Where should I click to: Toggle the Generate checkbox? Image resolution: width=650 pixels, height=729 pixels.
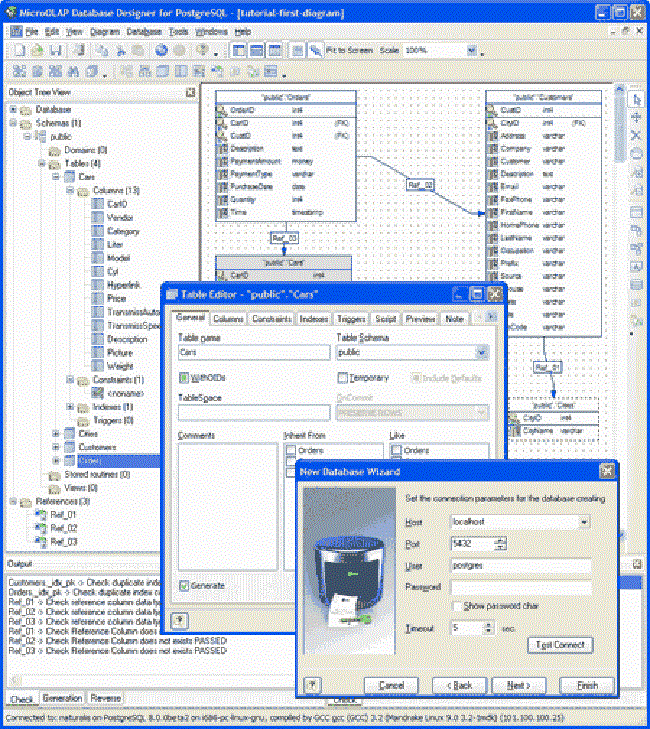184,585
